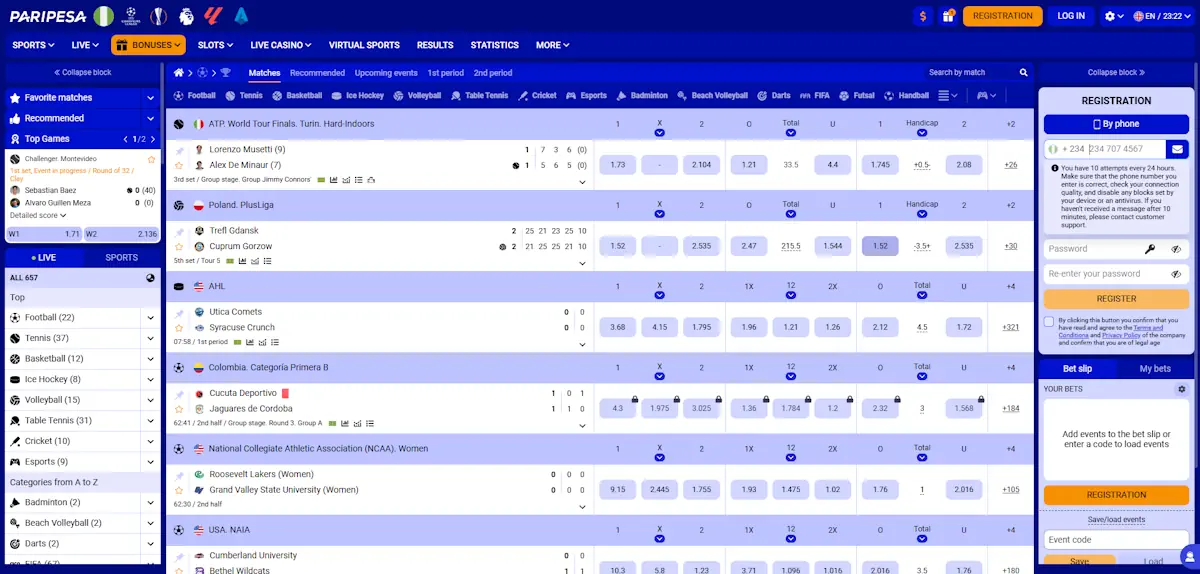Select By phone registration
Image resolution: width=1200 pixels, height=574 pixels.
(1116, 124)
